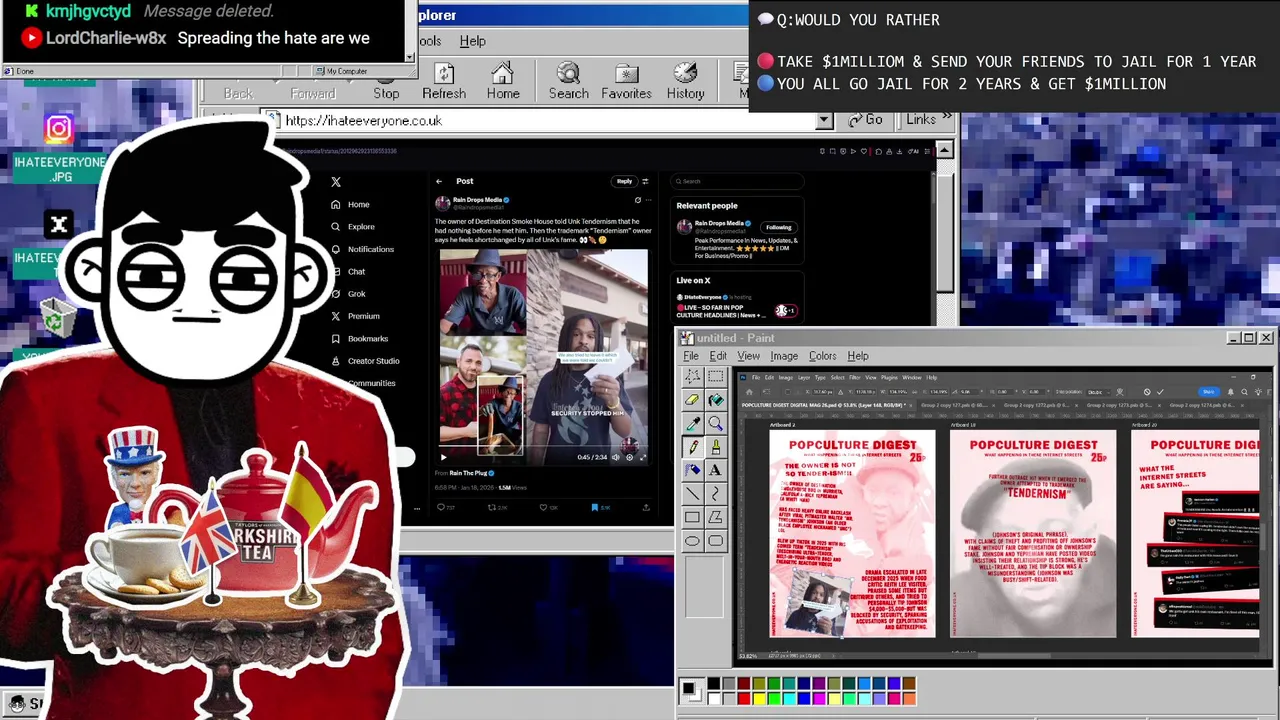The image size is (1280, 720).
Task: Click the post's back arrow
Action: coord(439,181)
